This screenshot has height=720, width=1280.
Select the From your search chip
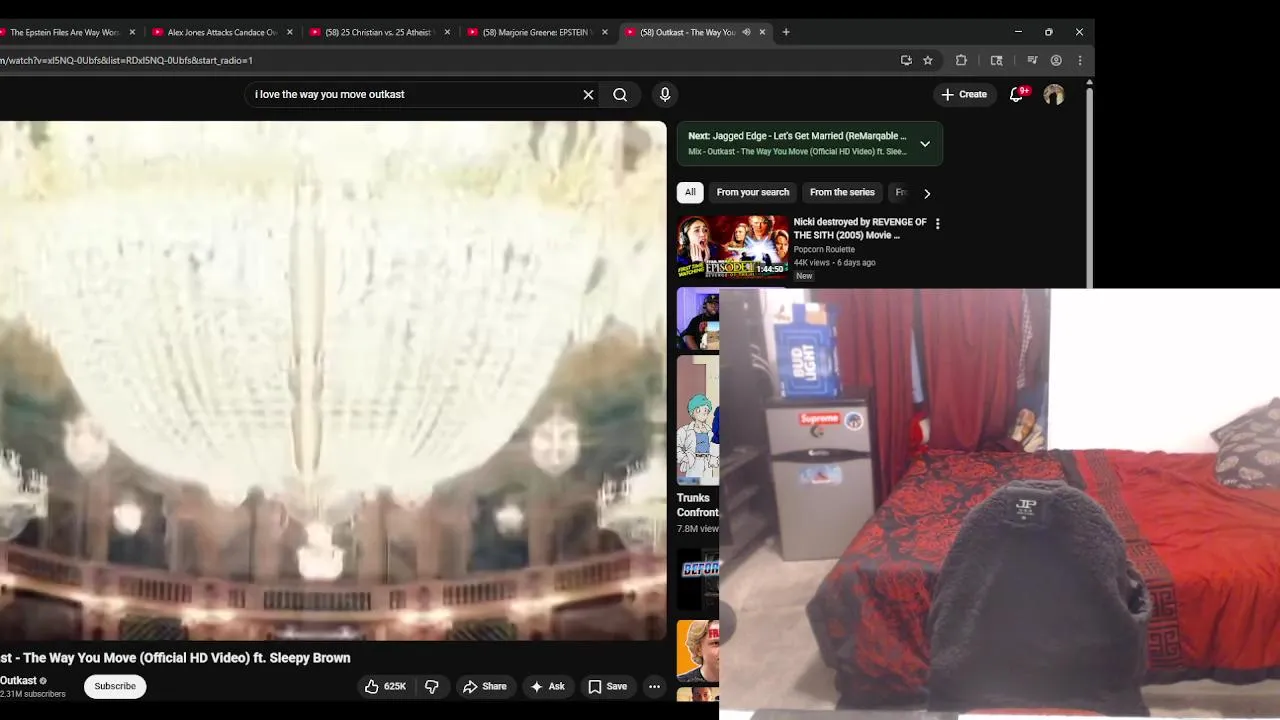(753, 192)
